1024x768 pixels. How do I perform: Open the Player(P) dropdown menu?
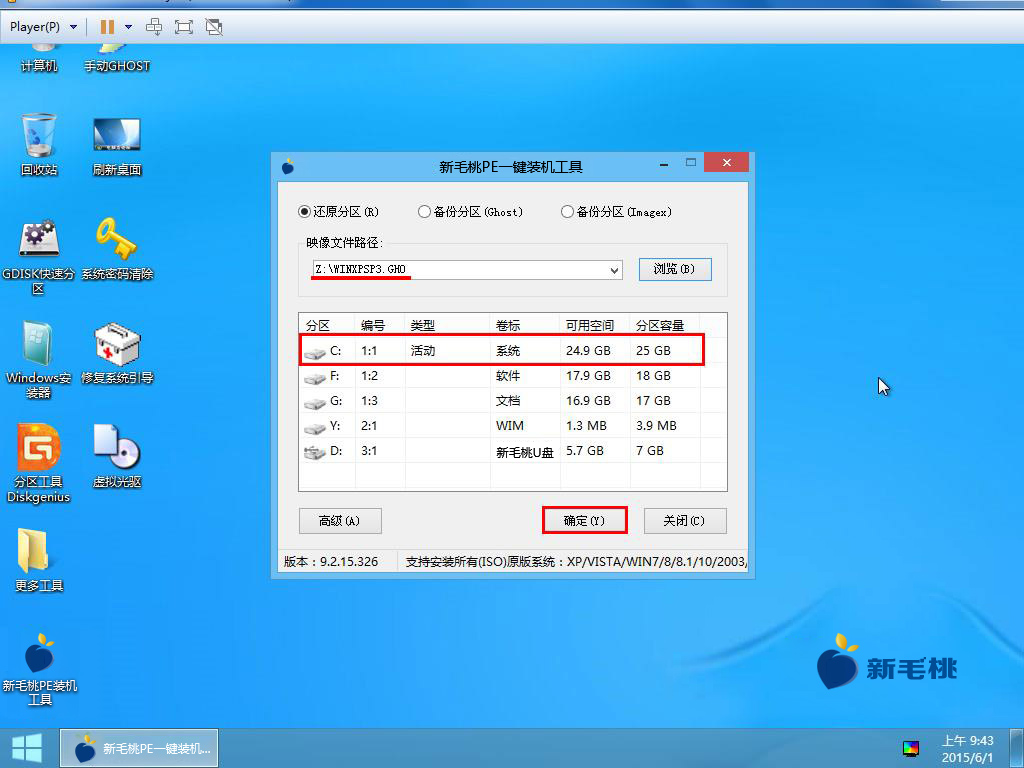pyautogui.click(x=43, y=27)
